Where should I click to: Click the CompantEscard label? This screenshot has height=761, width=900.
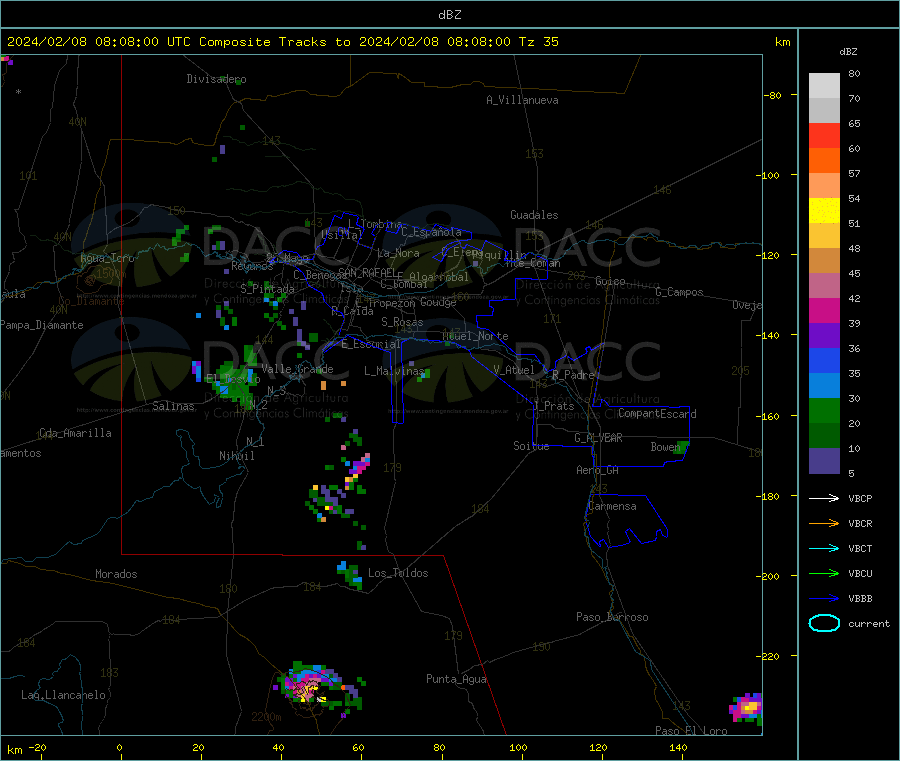[x=657, y=413]
